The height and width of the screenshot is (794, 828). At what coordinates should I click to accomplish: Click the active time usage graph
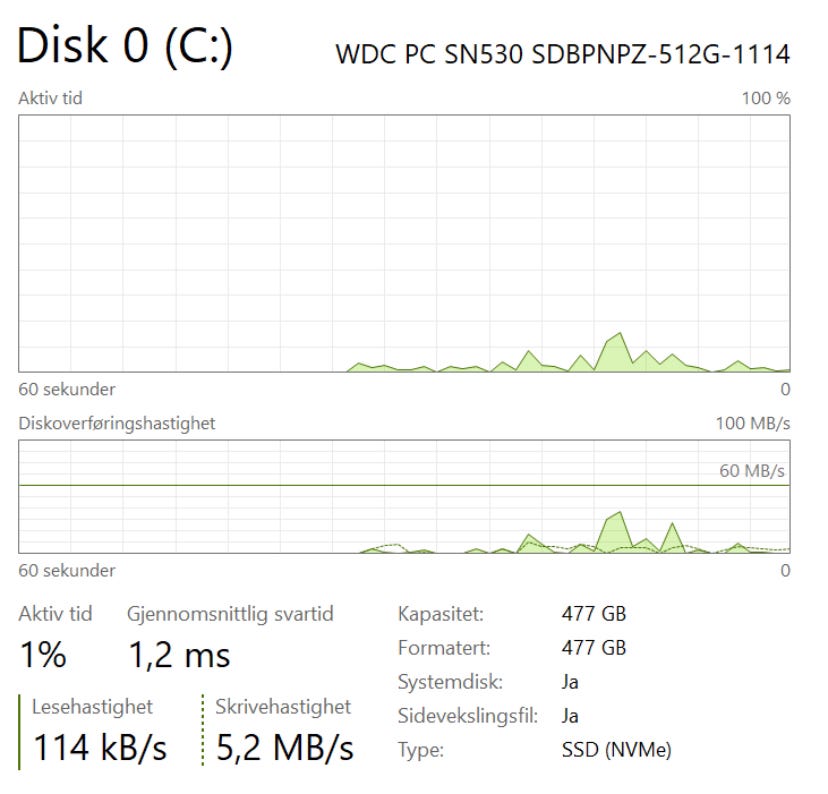click(404, 243)
